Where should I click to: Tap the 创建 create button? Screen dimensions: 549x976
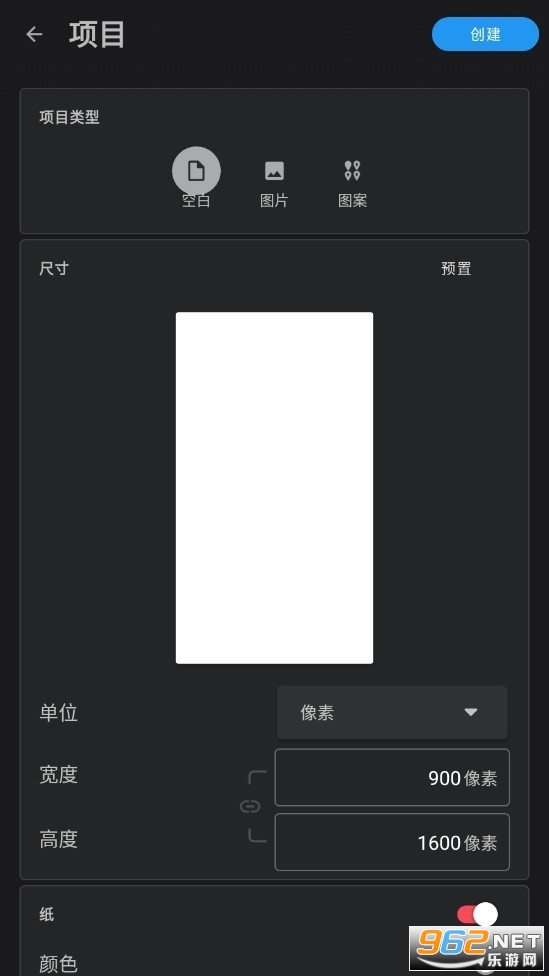486,34
